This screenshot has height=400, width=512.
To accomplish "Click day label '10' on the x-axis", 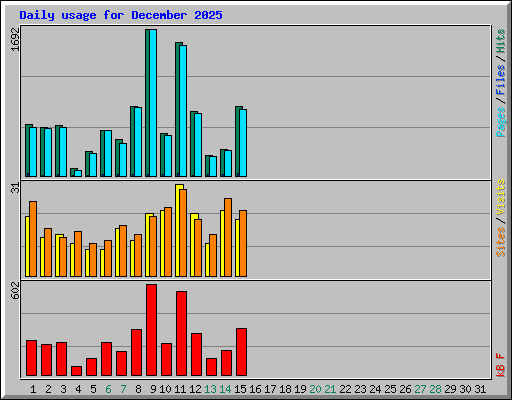I will click(x=165, y=389).
